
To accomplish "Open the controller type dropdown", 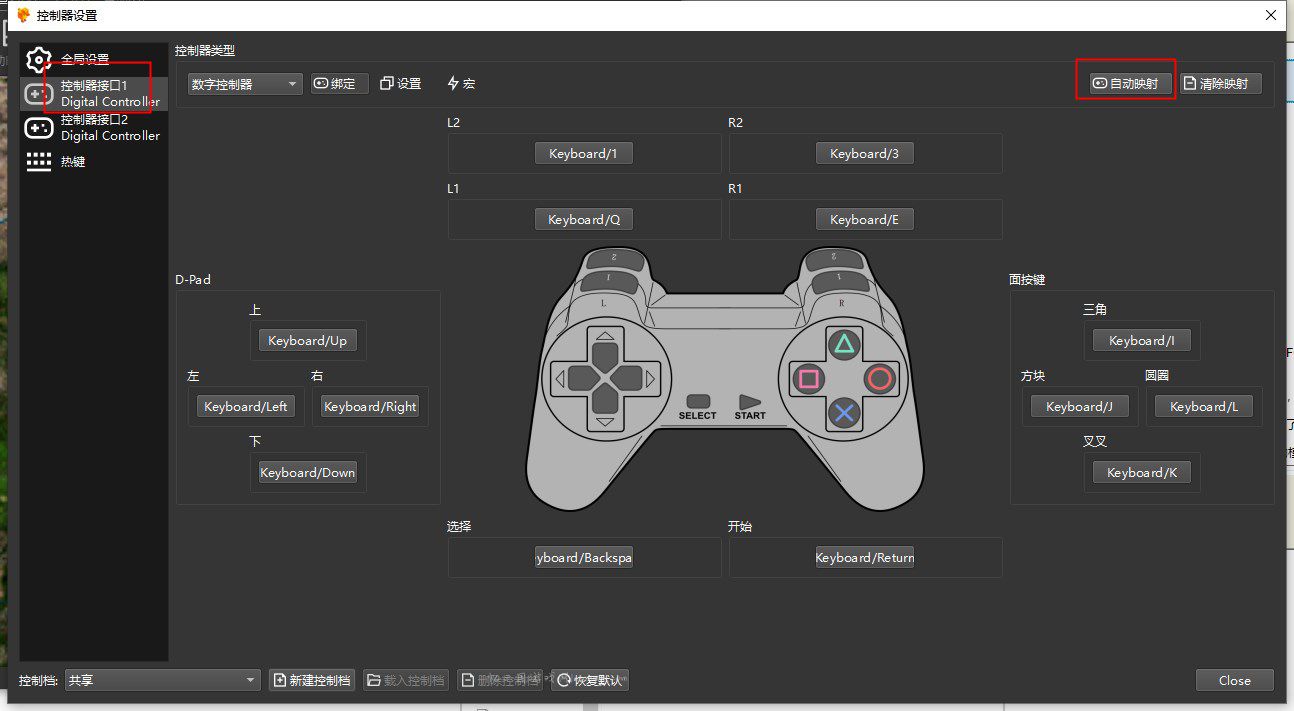I will (245, 84).
